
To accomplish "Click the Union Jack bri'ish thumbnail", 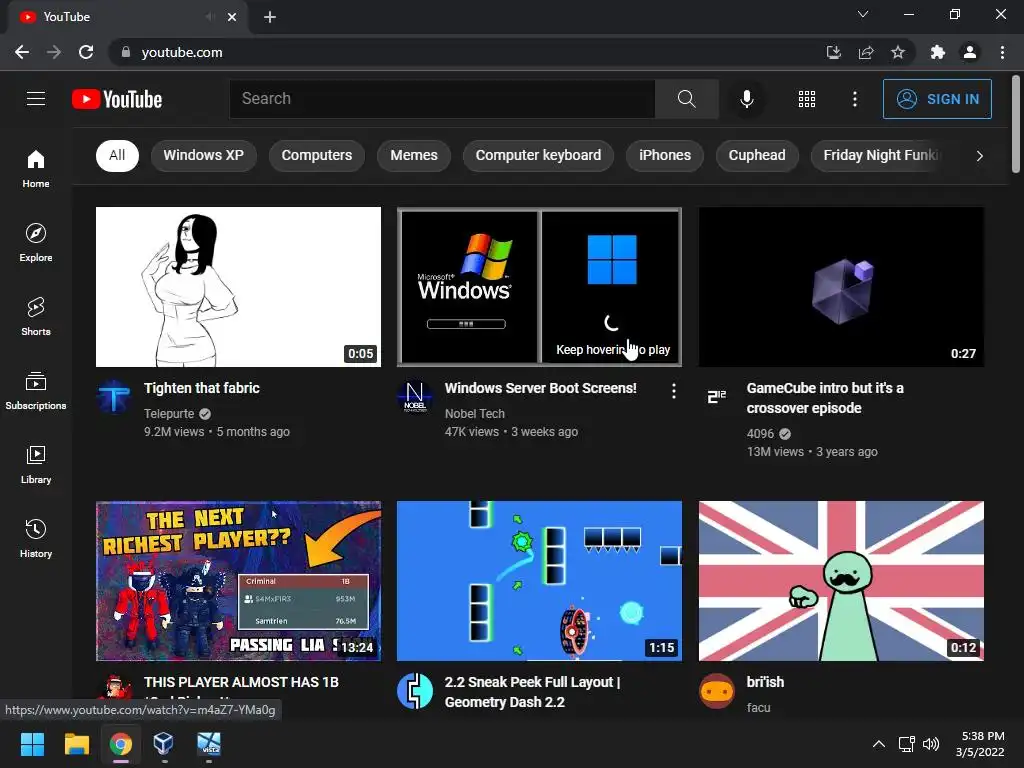I will pos(841,581).
